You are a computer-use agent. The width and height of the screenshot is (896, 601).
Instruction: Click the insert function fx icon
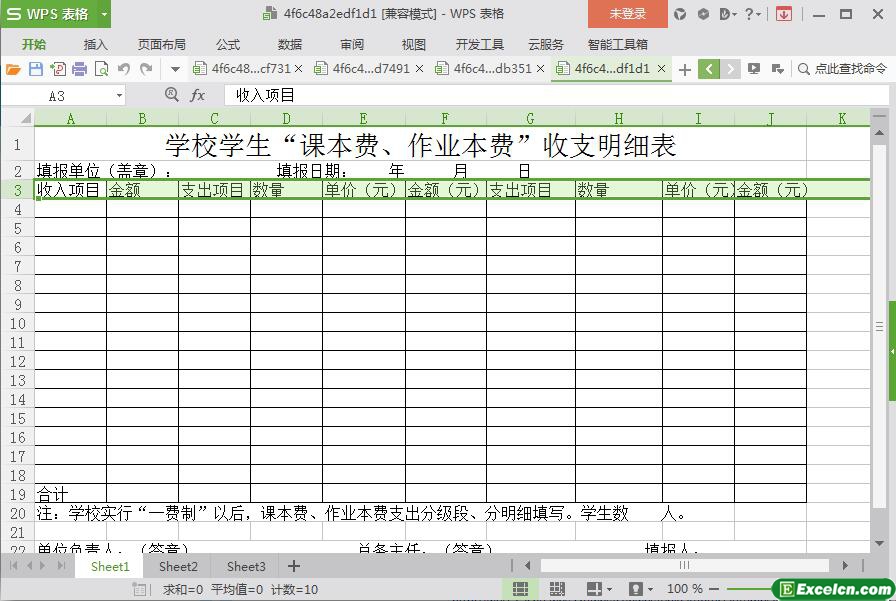coord(198,95)
